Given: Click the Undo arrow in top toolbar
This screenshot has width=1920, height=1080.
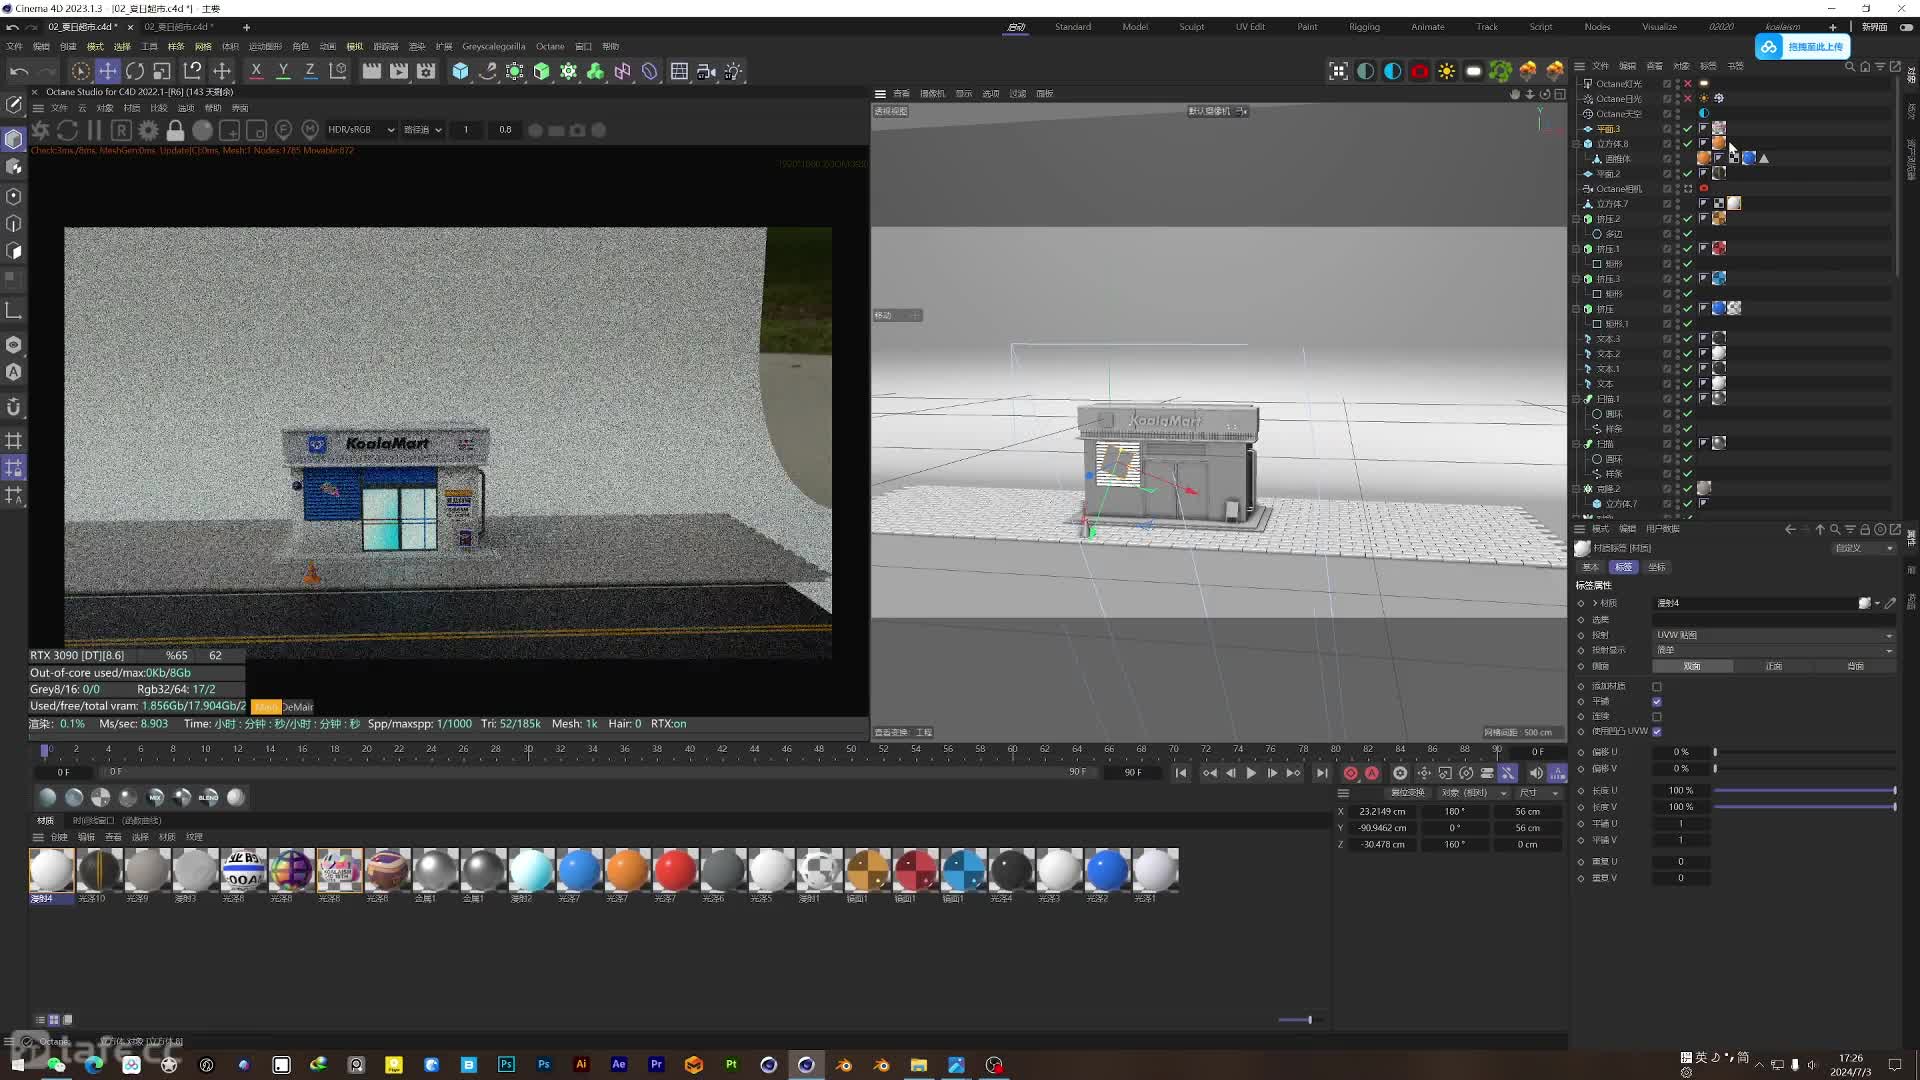Looking at the screenshot, I should pos(18,71).
